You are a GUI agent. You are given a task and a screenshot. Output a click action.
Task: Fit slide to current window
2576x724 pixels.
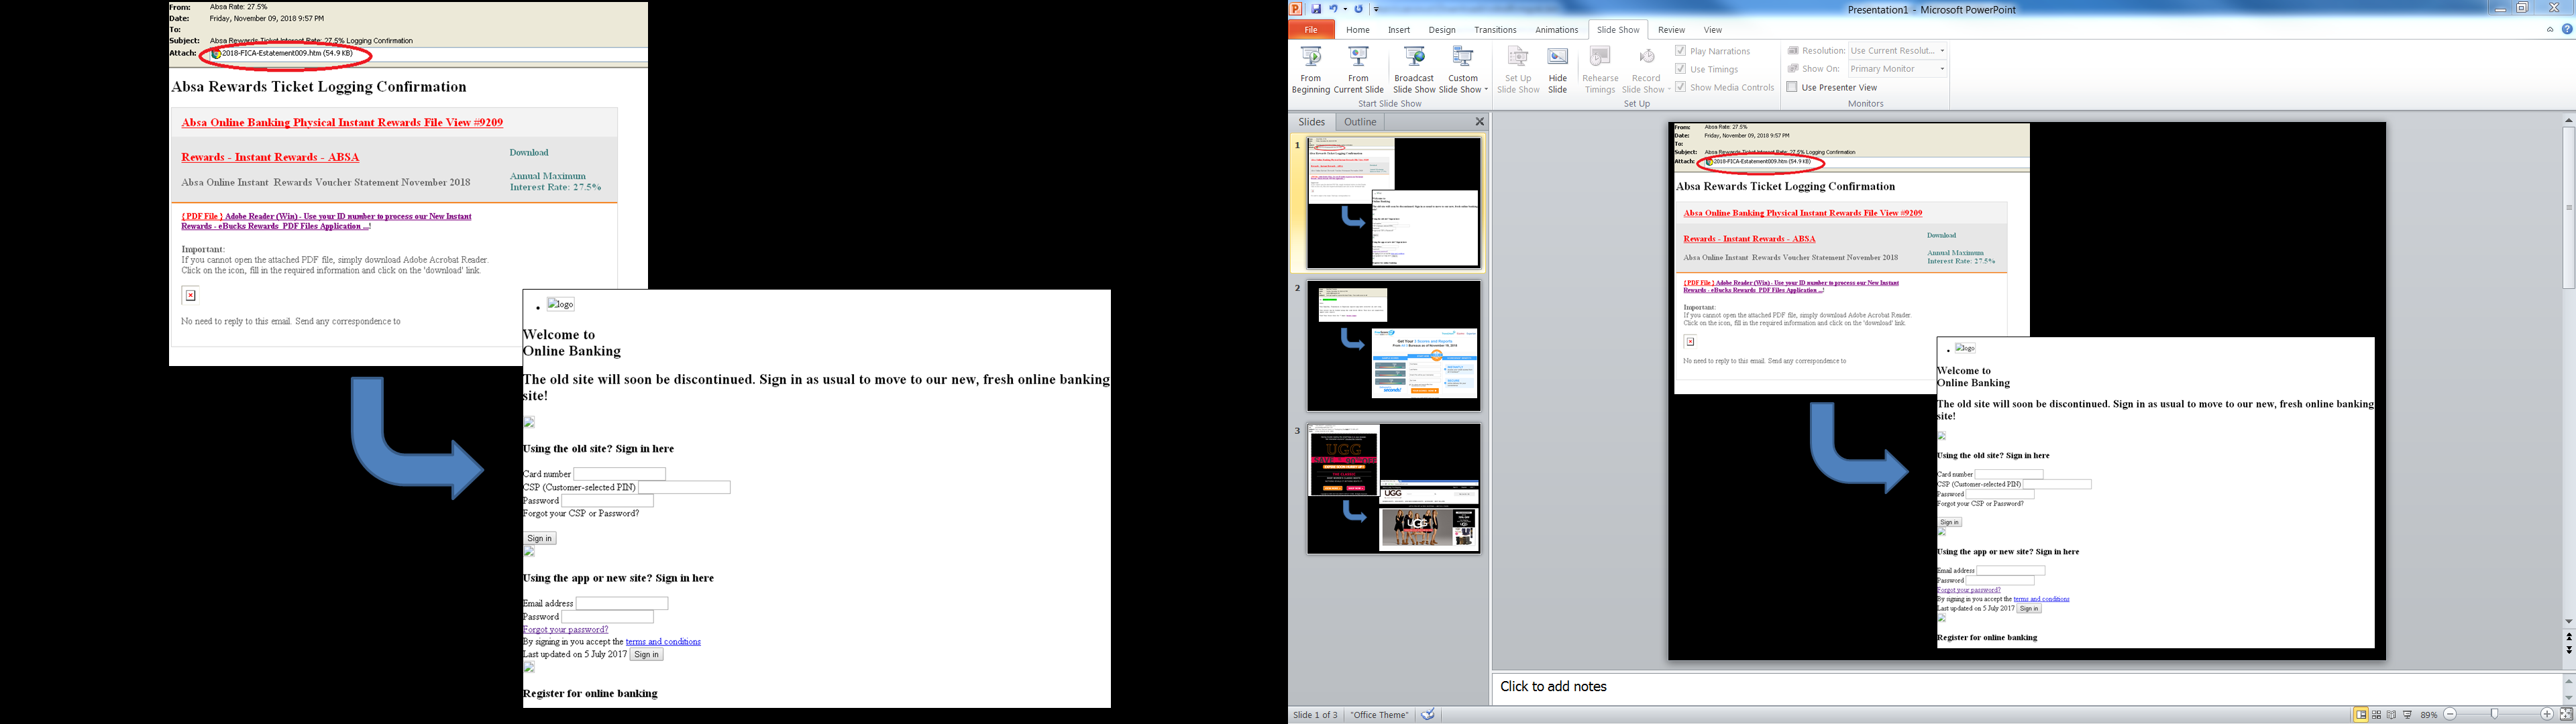pyautogui.click(x=2566, y=715)
